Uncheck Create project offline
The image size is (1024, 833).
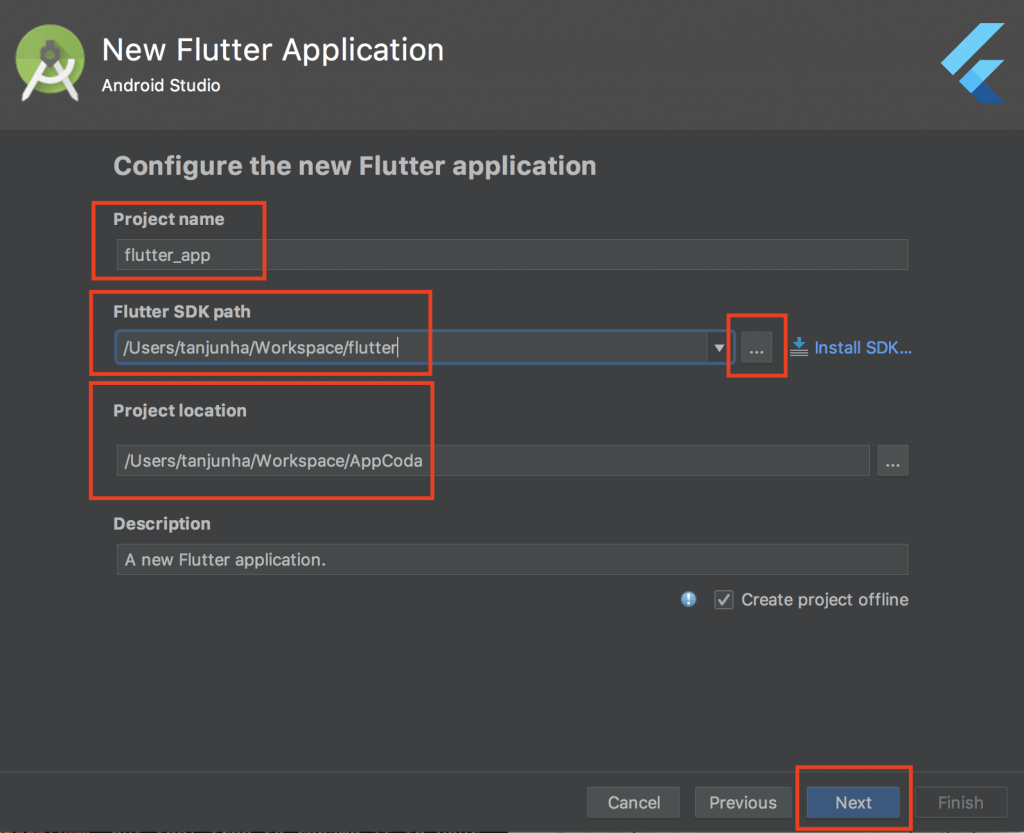pos(723,599)
